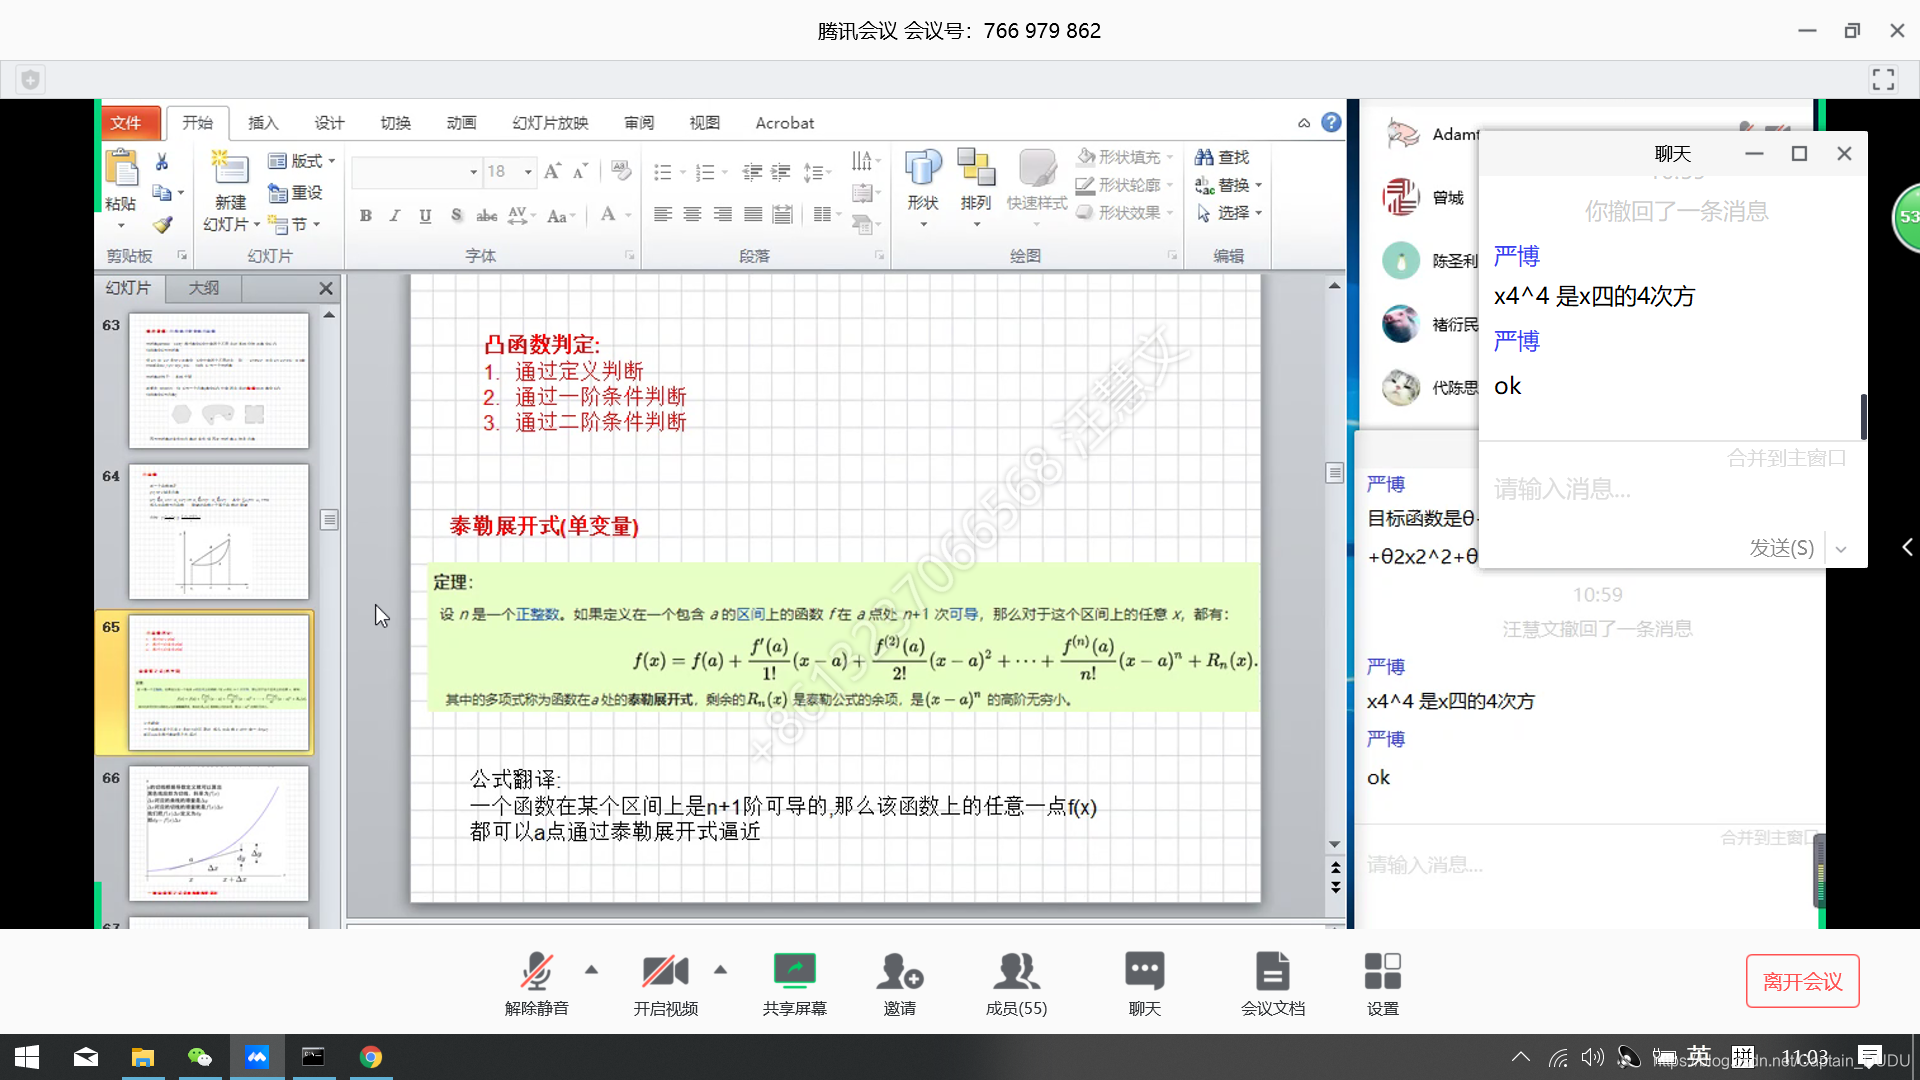This screenshot has width=1920, height=1080.
Task: Open 形状填充 shape fill dropdown
Action: (1123, 157)
